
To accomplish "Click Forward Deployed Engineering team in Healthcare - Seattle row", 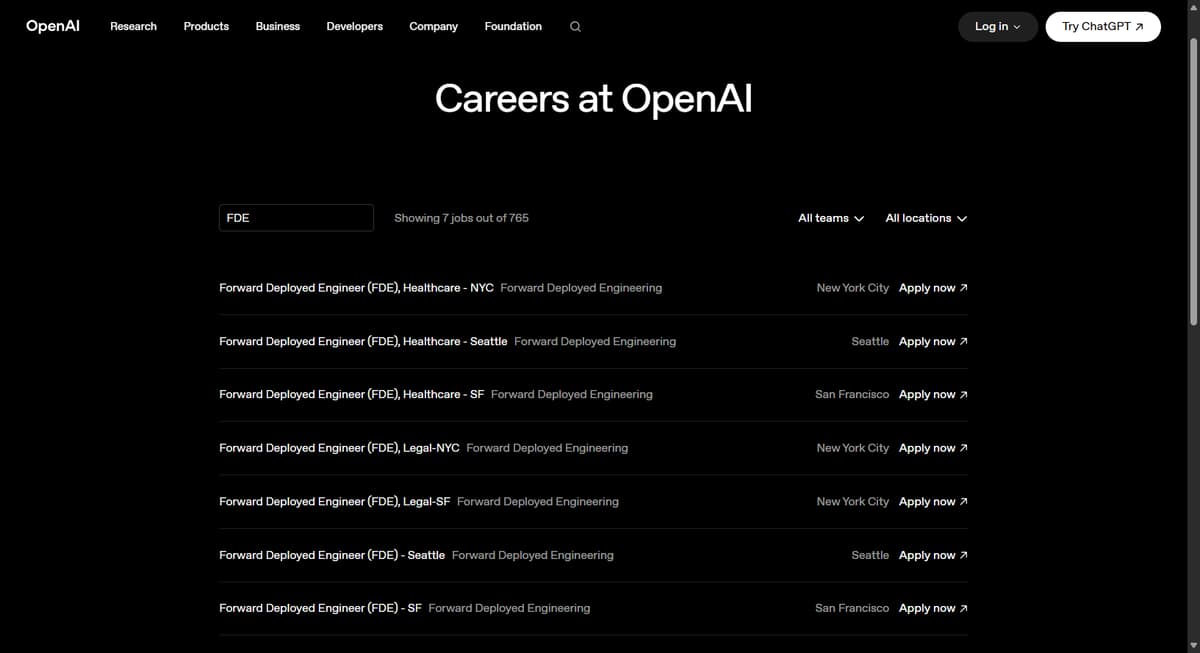I will (595, 341).
